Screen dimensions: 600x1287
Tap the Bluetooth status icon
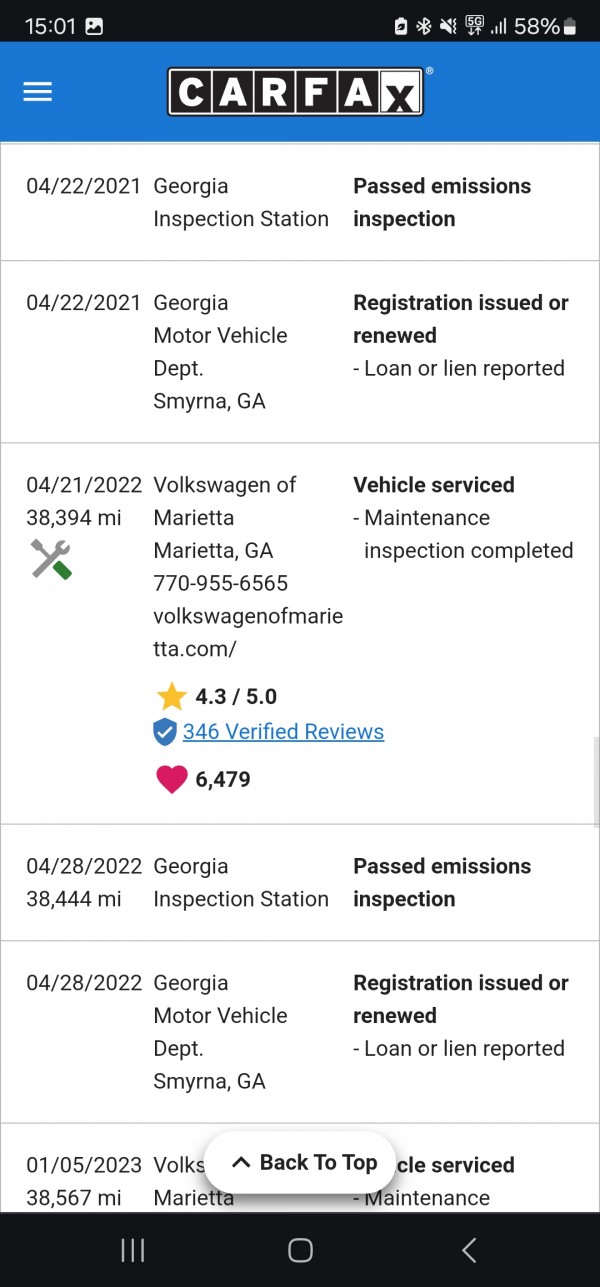[x=424, y=27]
